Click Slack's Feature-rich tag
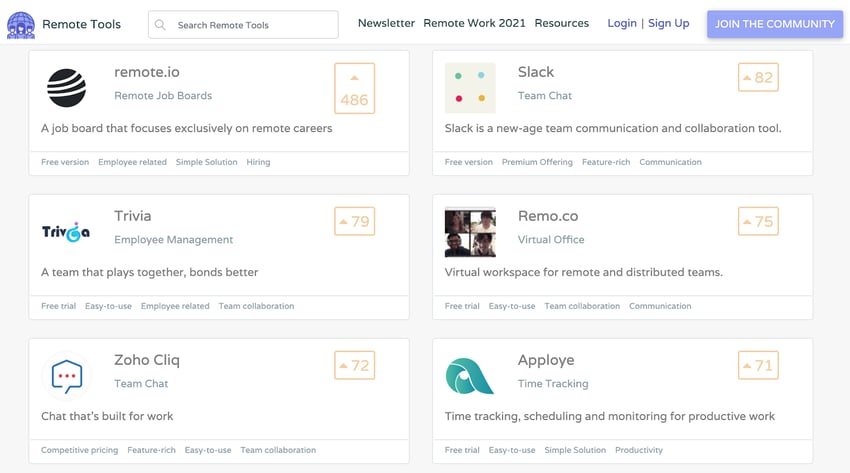 pyautogui.click(x=606, y=162)
